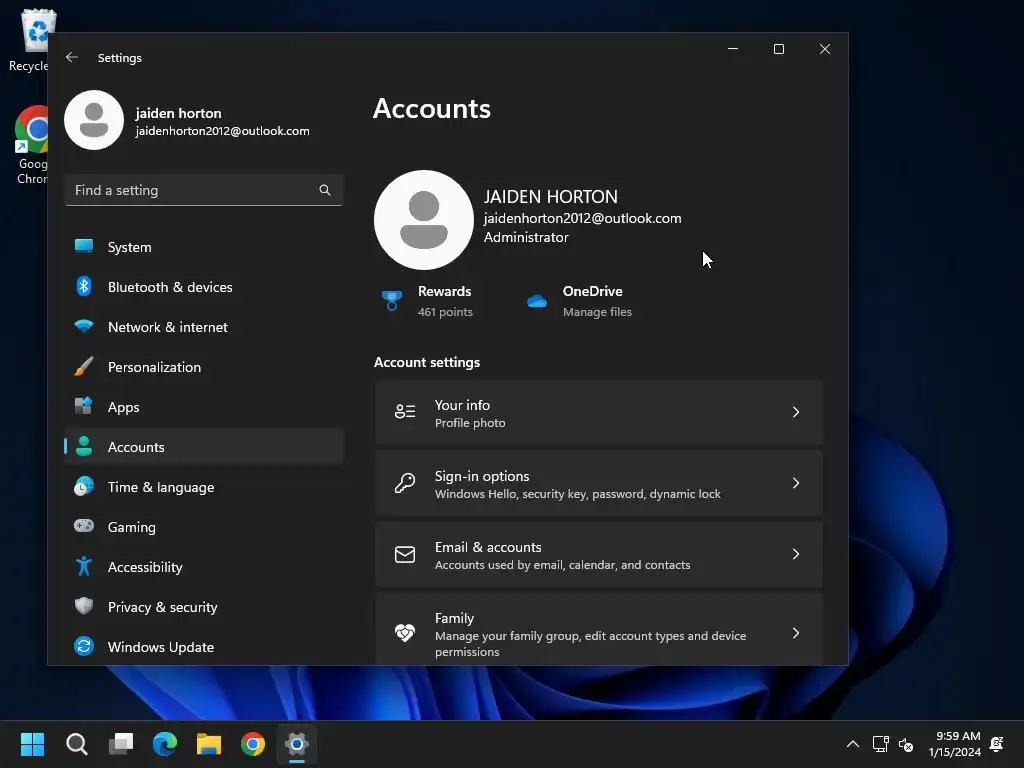1024x768 pixels.
Task: Expand Email & accounts chevron
Action: point(795,554)
